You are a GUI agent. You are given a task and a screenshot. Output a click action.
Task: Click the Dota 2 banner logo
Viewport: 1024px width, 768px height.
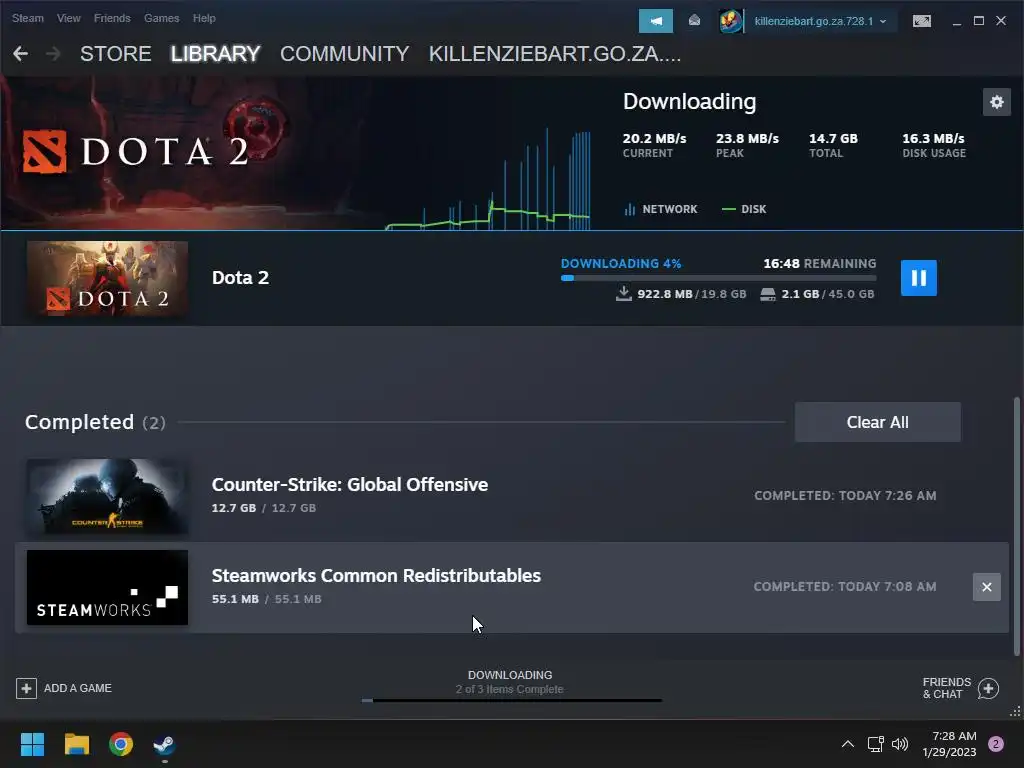[x=135, y=152]
